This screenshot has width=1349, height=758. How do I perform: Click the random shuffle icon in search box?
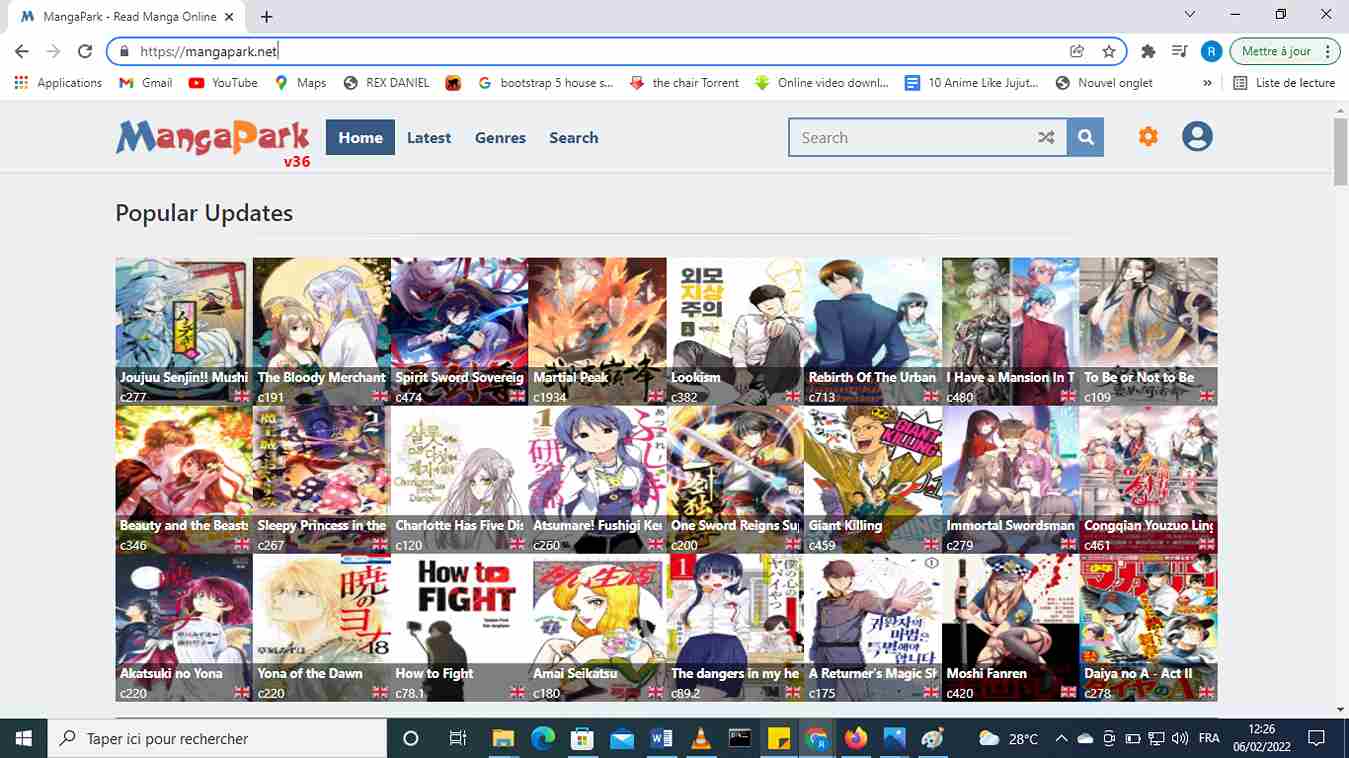(x=1046, y=138)
